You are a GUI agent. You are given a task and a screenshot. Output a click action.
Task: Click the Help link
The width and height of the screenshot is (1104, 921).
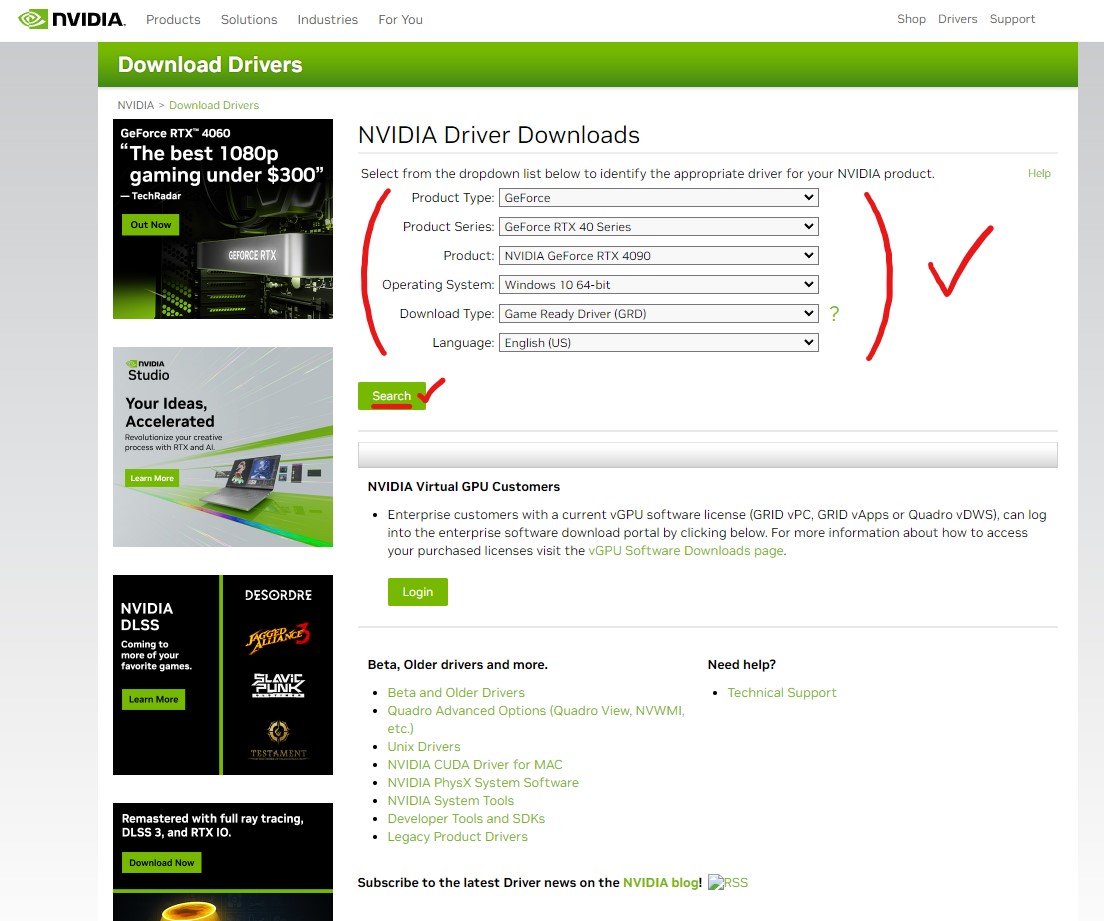(1039, 173)
